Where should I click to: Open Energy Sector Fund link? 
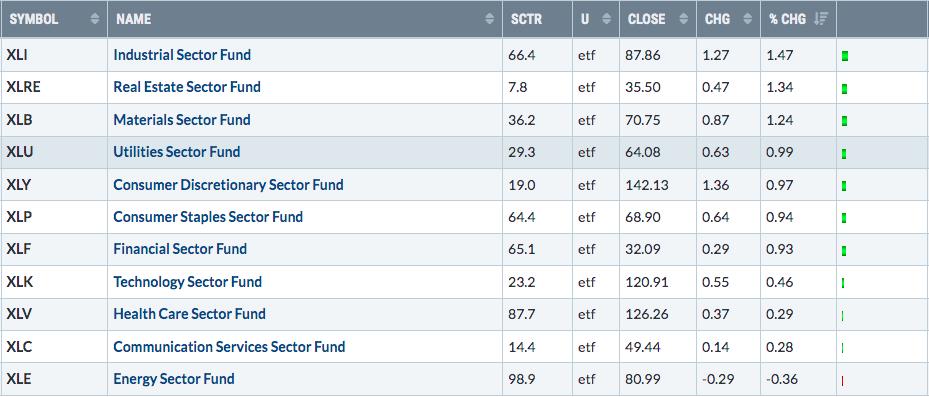click(x=174, y=379)
